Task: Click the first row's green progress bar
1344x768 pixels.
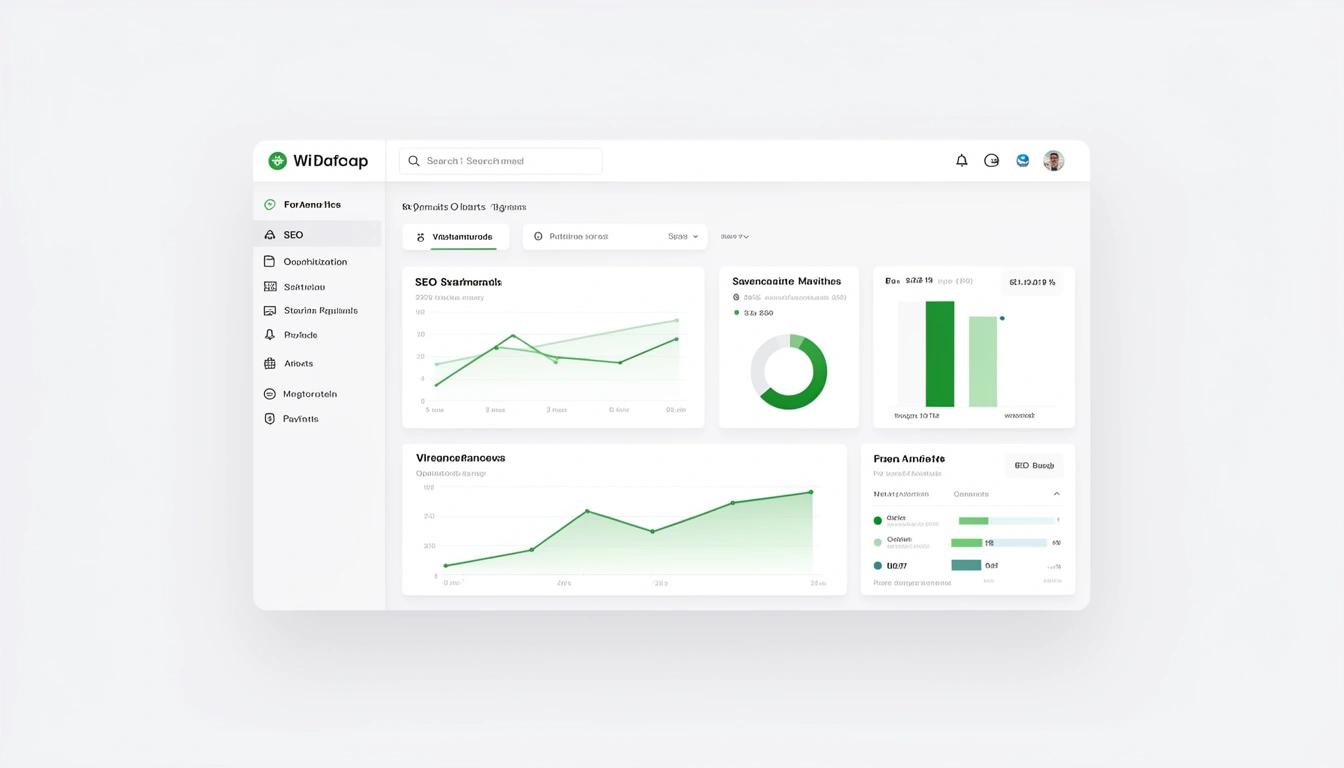Action: point(973,521)
